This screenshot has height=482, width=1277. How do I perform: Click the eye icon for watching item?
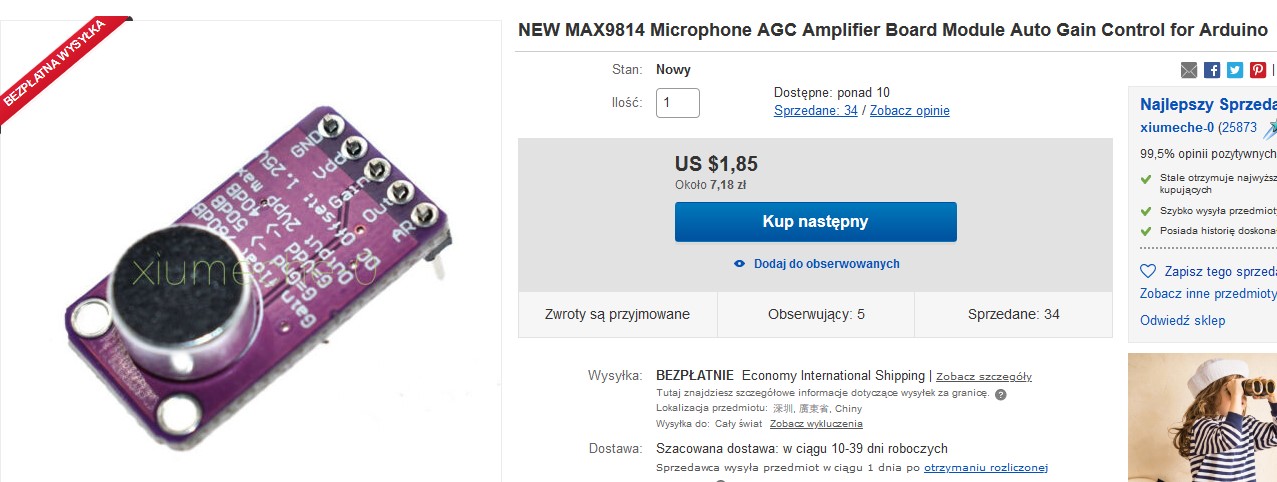(739, 264)
